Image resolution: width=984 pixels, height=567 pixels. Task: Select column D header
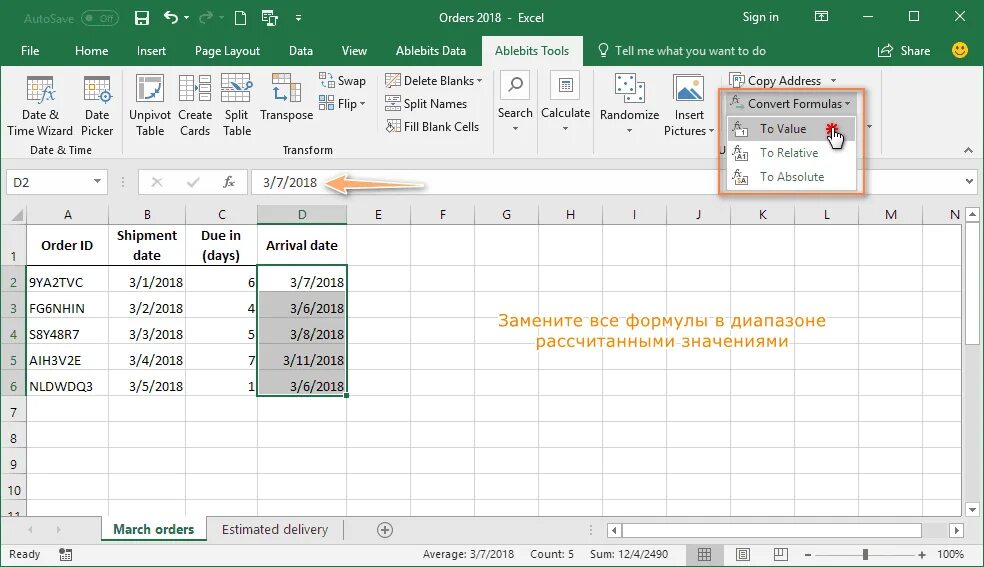coord(302,215)
